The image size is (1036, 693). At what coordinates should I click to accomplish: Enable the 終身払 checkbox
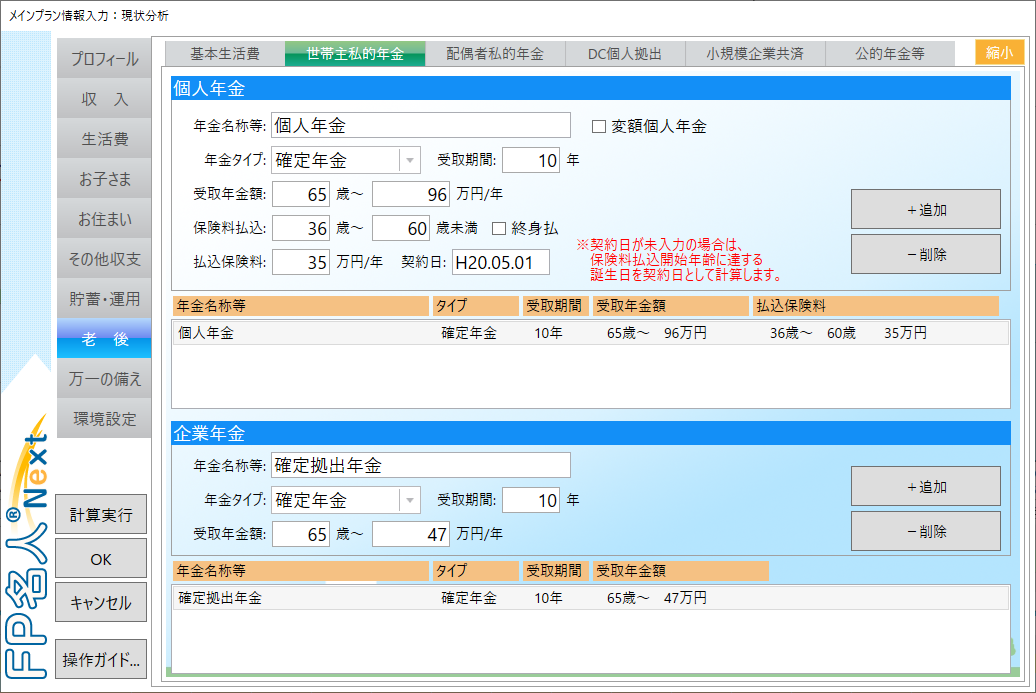(500, 229)
